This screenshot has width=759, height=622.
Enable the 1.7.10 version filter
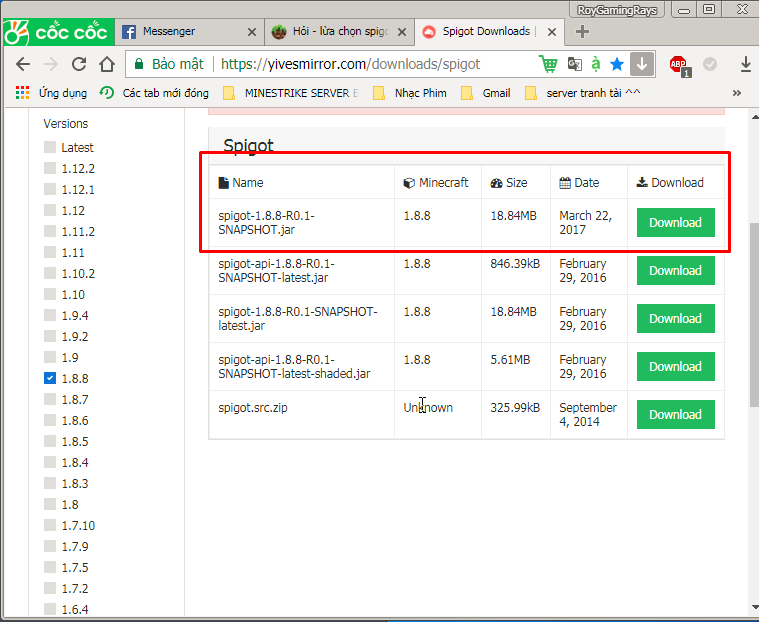50,525
